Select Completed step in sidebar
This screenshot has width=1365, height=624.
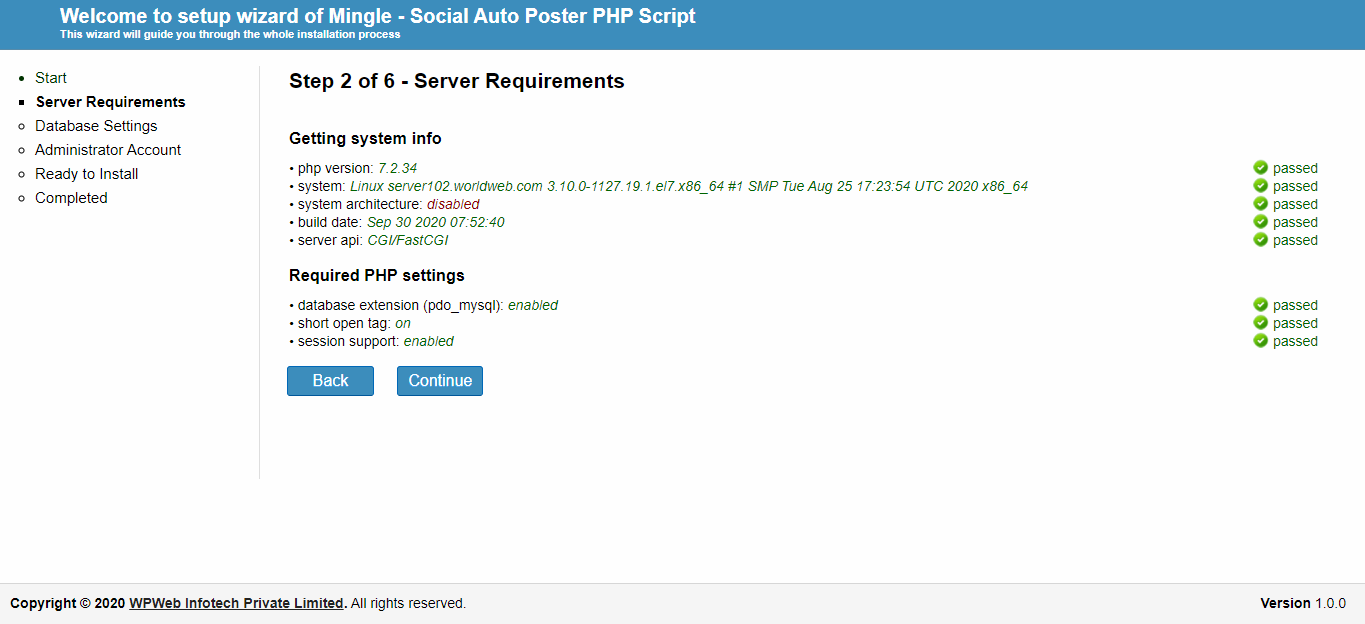pos(71,198)
